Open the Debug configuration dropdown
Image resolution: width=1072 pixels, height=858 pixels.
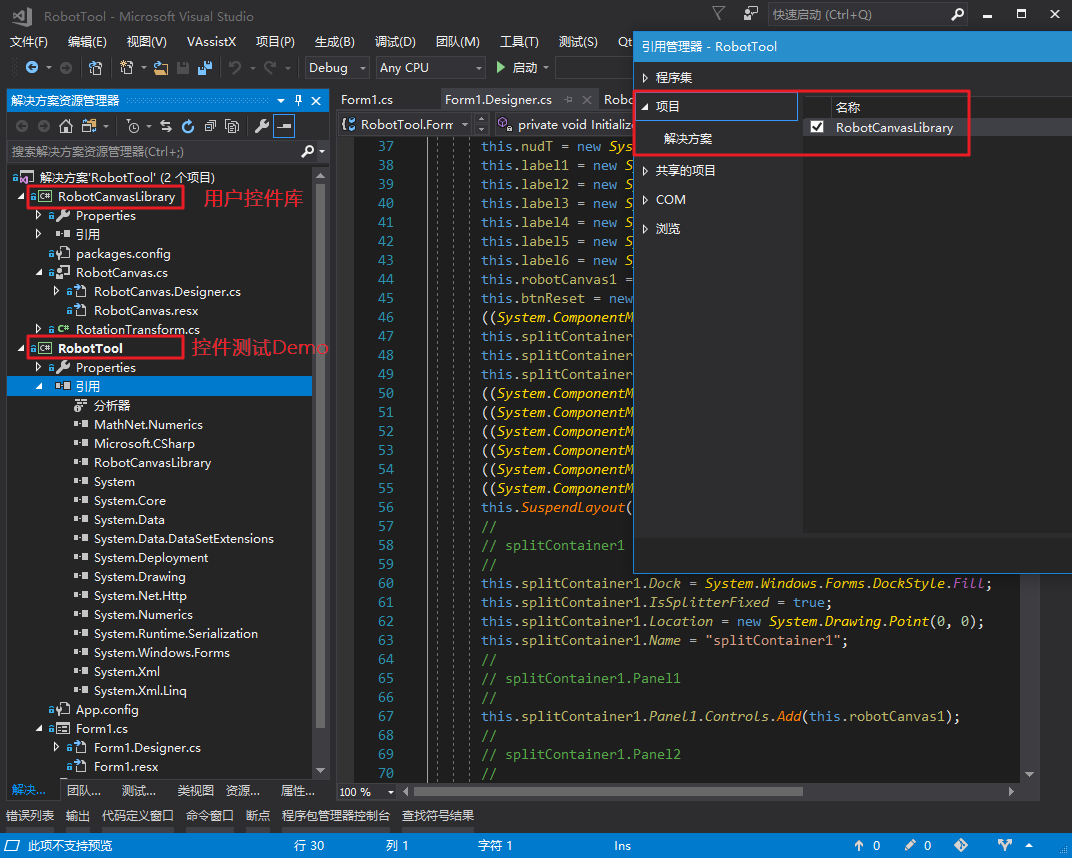(x=336, y=68)
